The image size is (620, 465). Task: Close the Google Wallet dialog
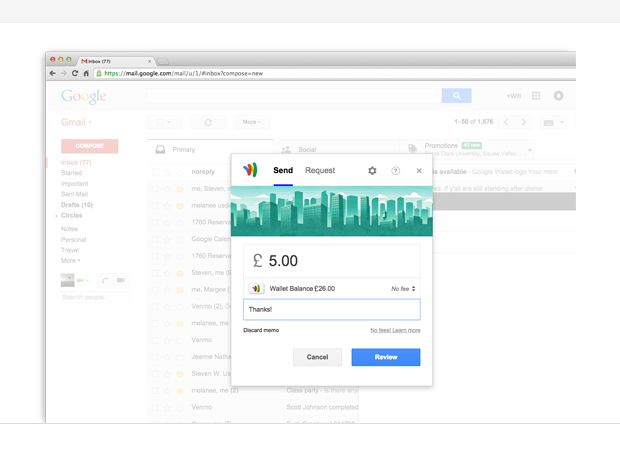[x=419, y=171]
